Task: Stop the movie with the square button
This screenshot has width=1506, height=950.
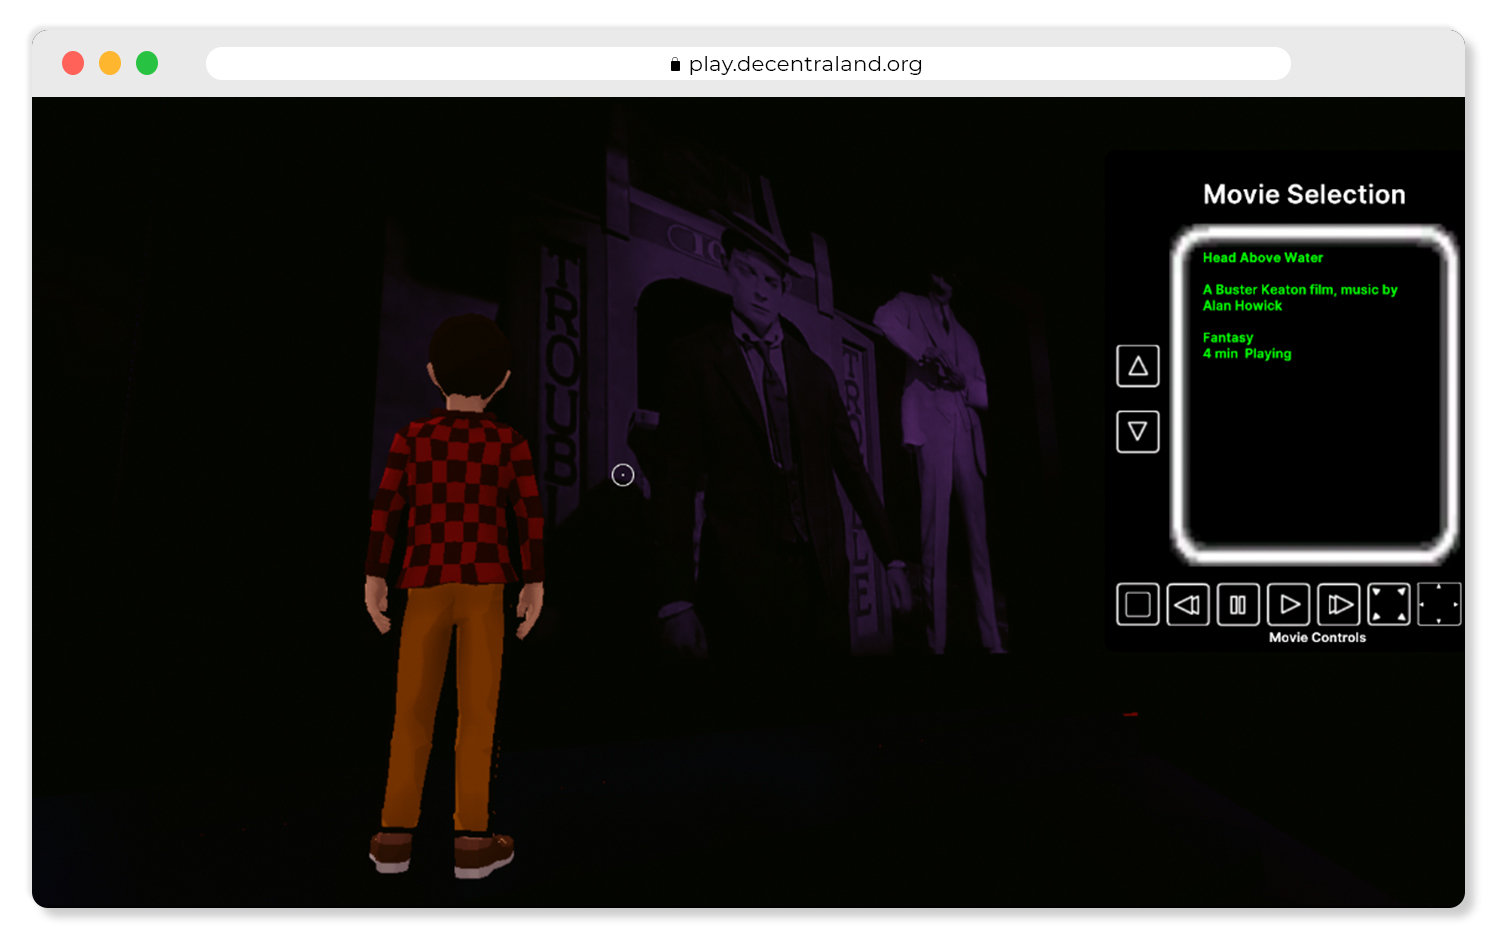Action: (1137, 604)
